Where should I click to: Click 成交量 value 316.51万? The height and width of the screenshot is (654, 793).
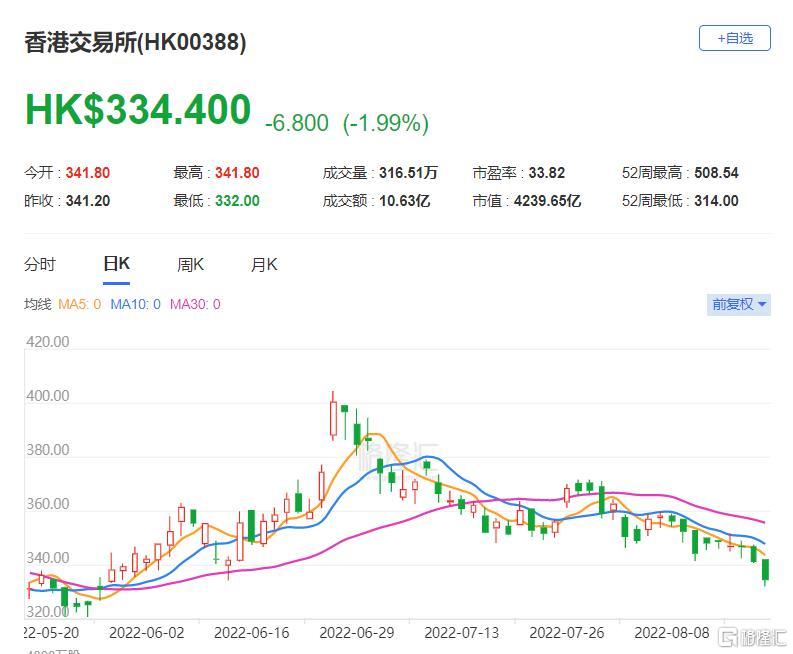408,173
